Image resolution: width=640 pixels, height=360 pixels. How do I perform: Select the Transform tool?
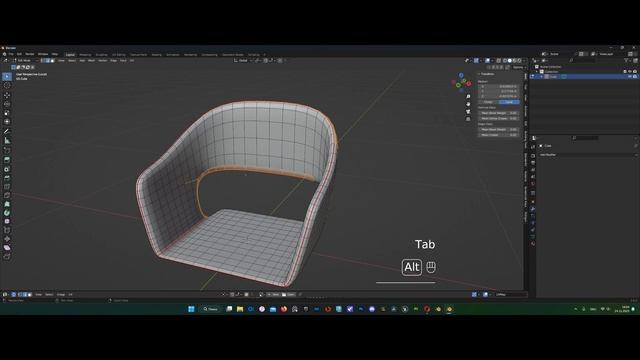7,122
